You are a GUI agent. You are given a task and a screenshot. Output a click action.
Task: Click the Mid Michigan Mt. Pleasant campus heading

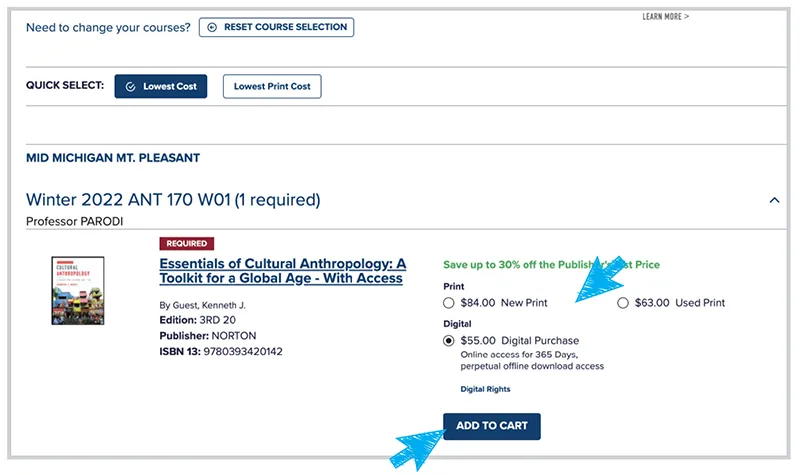click(x=113, y=158)
